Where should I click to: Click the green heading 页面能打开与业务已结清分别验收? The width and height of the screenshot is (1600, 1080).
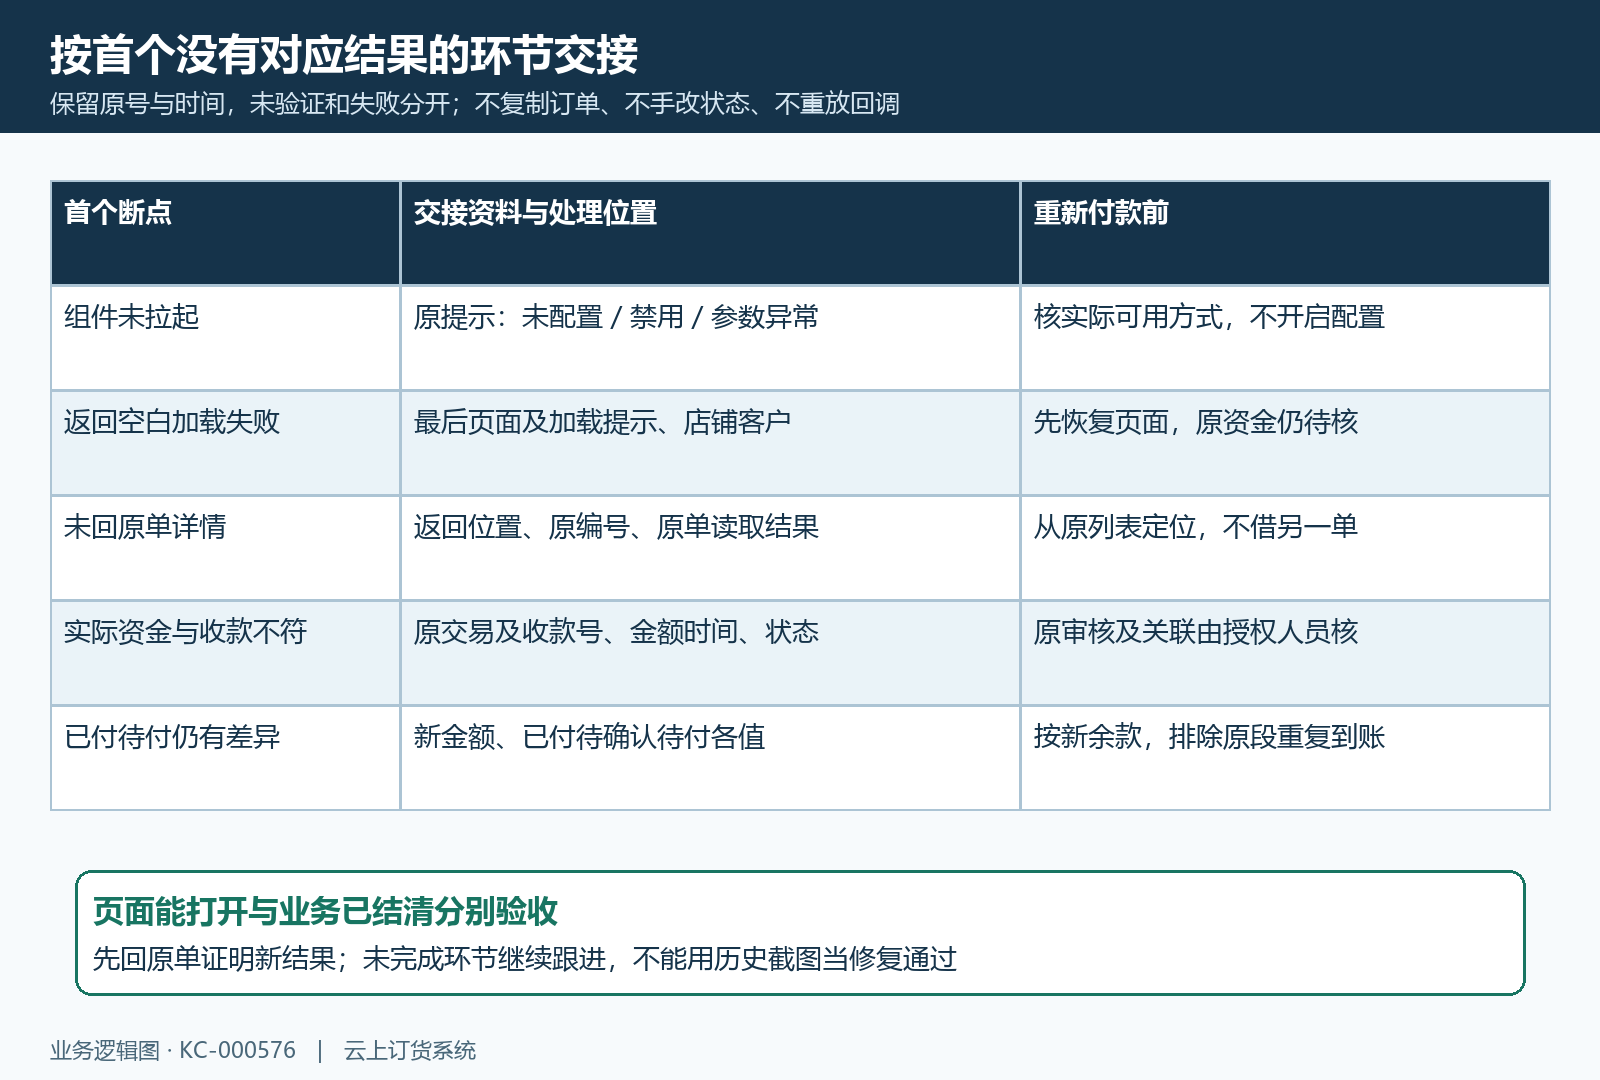325,911
